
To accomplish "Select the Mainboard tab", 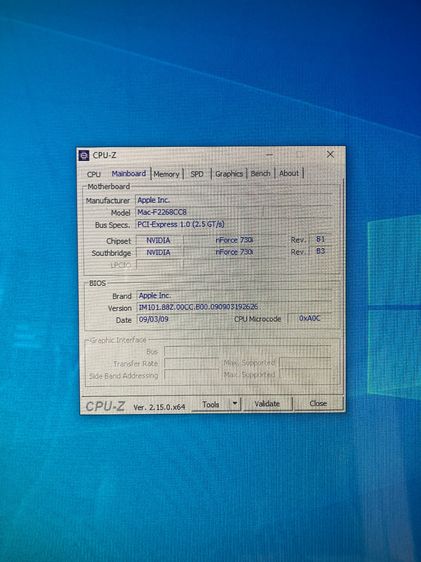I will (129, 173).
